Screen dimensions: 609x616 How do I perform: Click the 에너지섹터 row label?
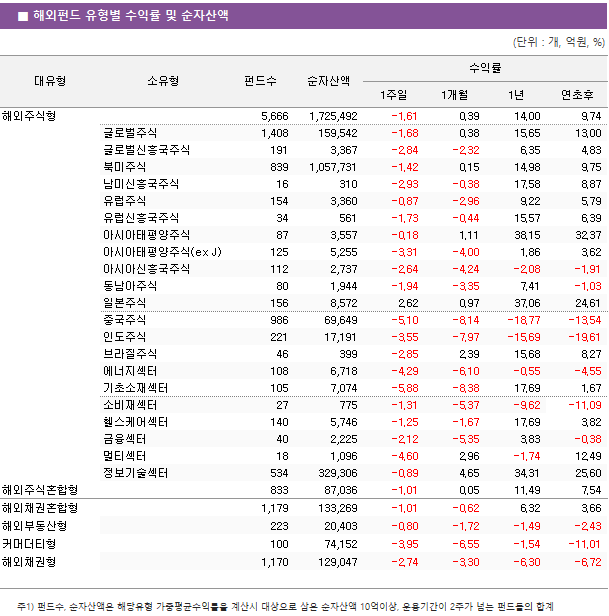(x=130, y=371)
